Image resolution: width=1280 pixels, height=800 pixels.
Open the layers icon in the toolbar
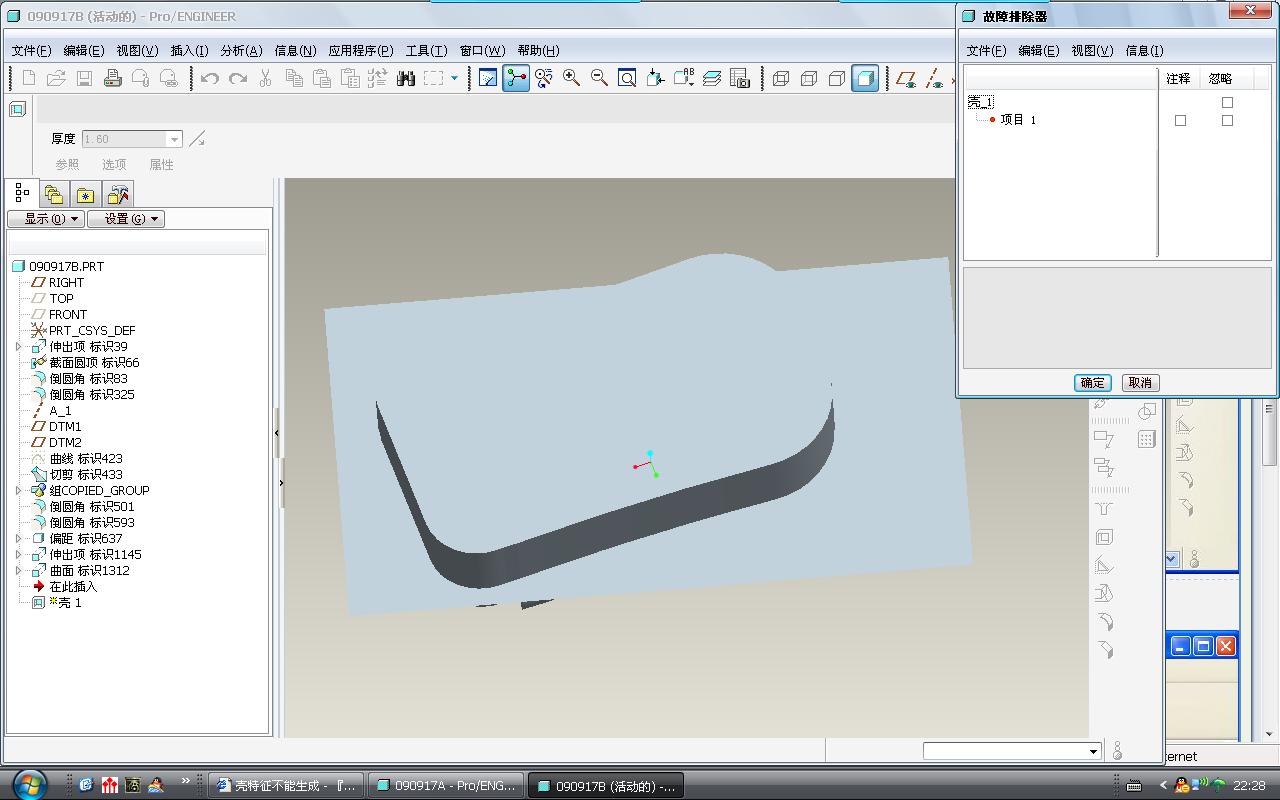coord(712,78)
